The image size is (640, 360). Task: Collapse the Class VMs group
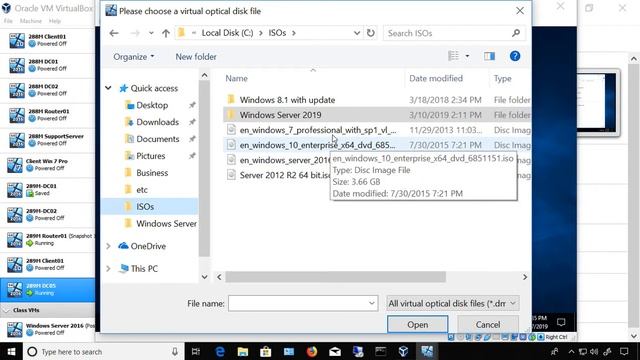click(6, 310)
